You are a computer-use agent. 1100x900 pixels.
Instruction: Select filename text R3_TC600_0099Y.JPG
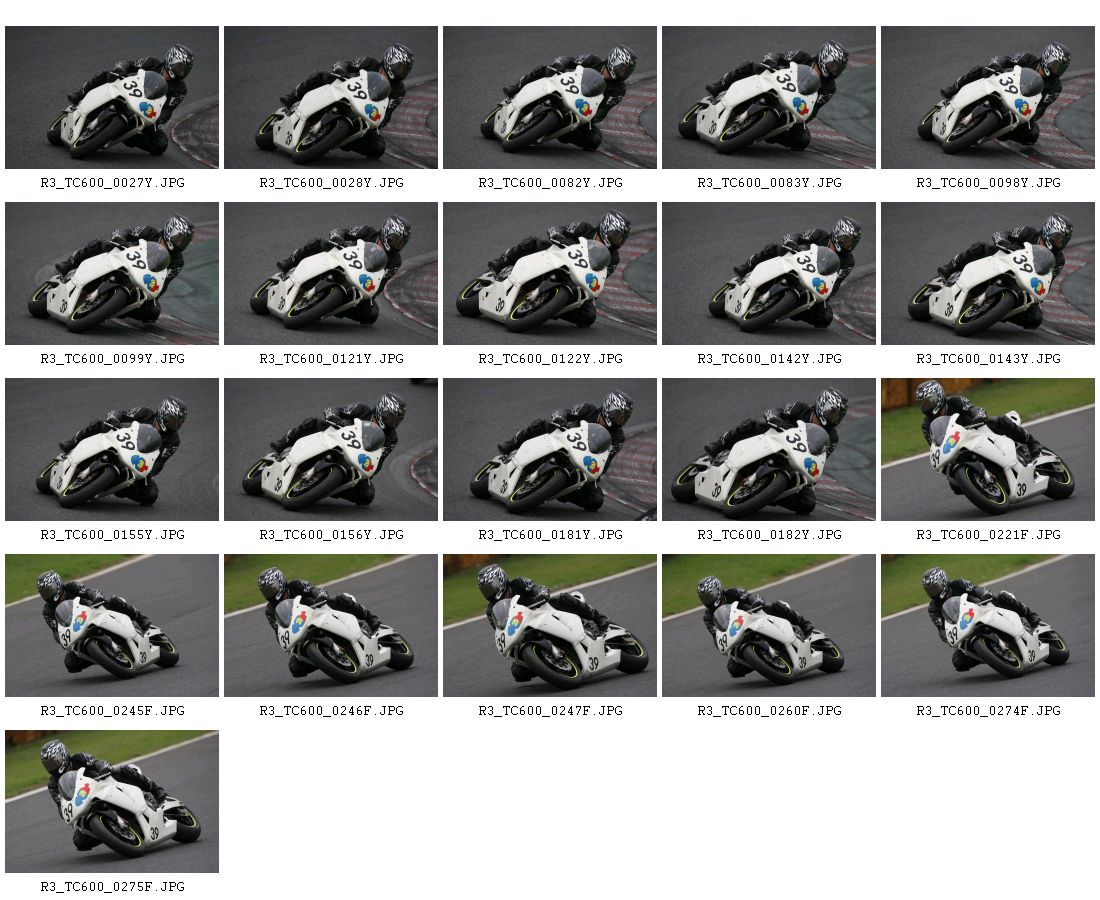[112, 359]
